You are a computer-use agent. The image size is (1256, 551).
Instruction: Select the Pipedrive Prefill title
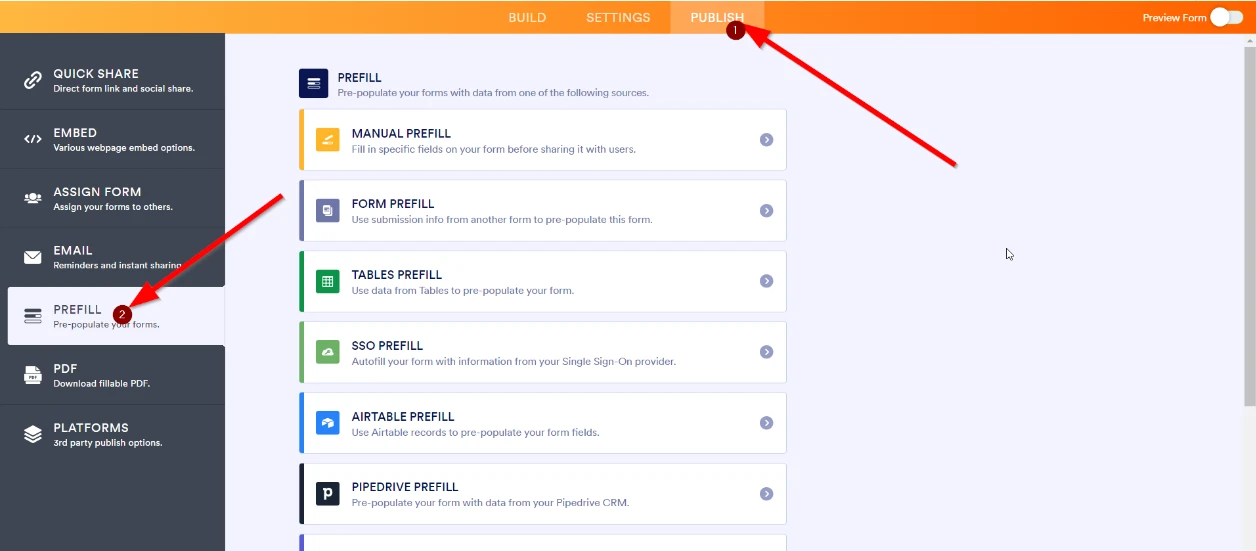click(x=405, y=488)
